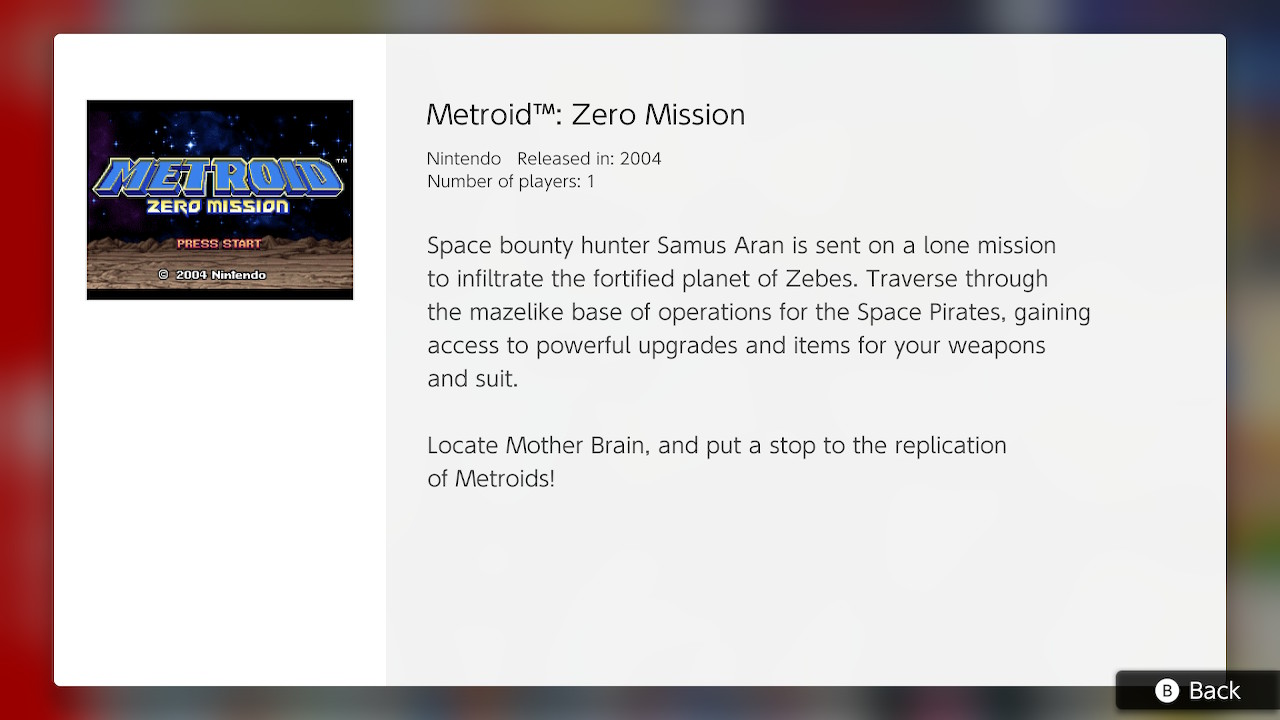This screenshot has width=1280, height=720.
Task: Click the METROID logo in the game thumbnail
Action: (x=219, y=176)
